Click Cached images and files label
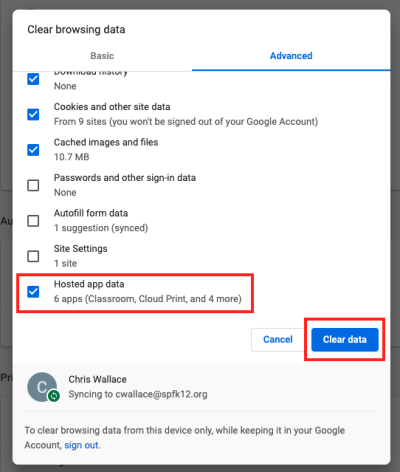 106,142
